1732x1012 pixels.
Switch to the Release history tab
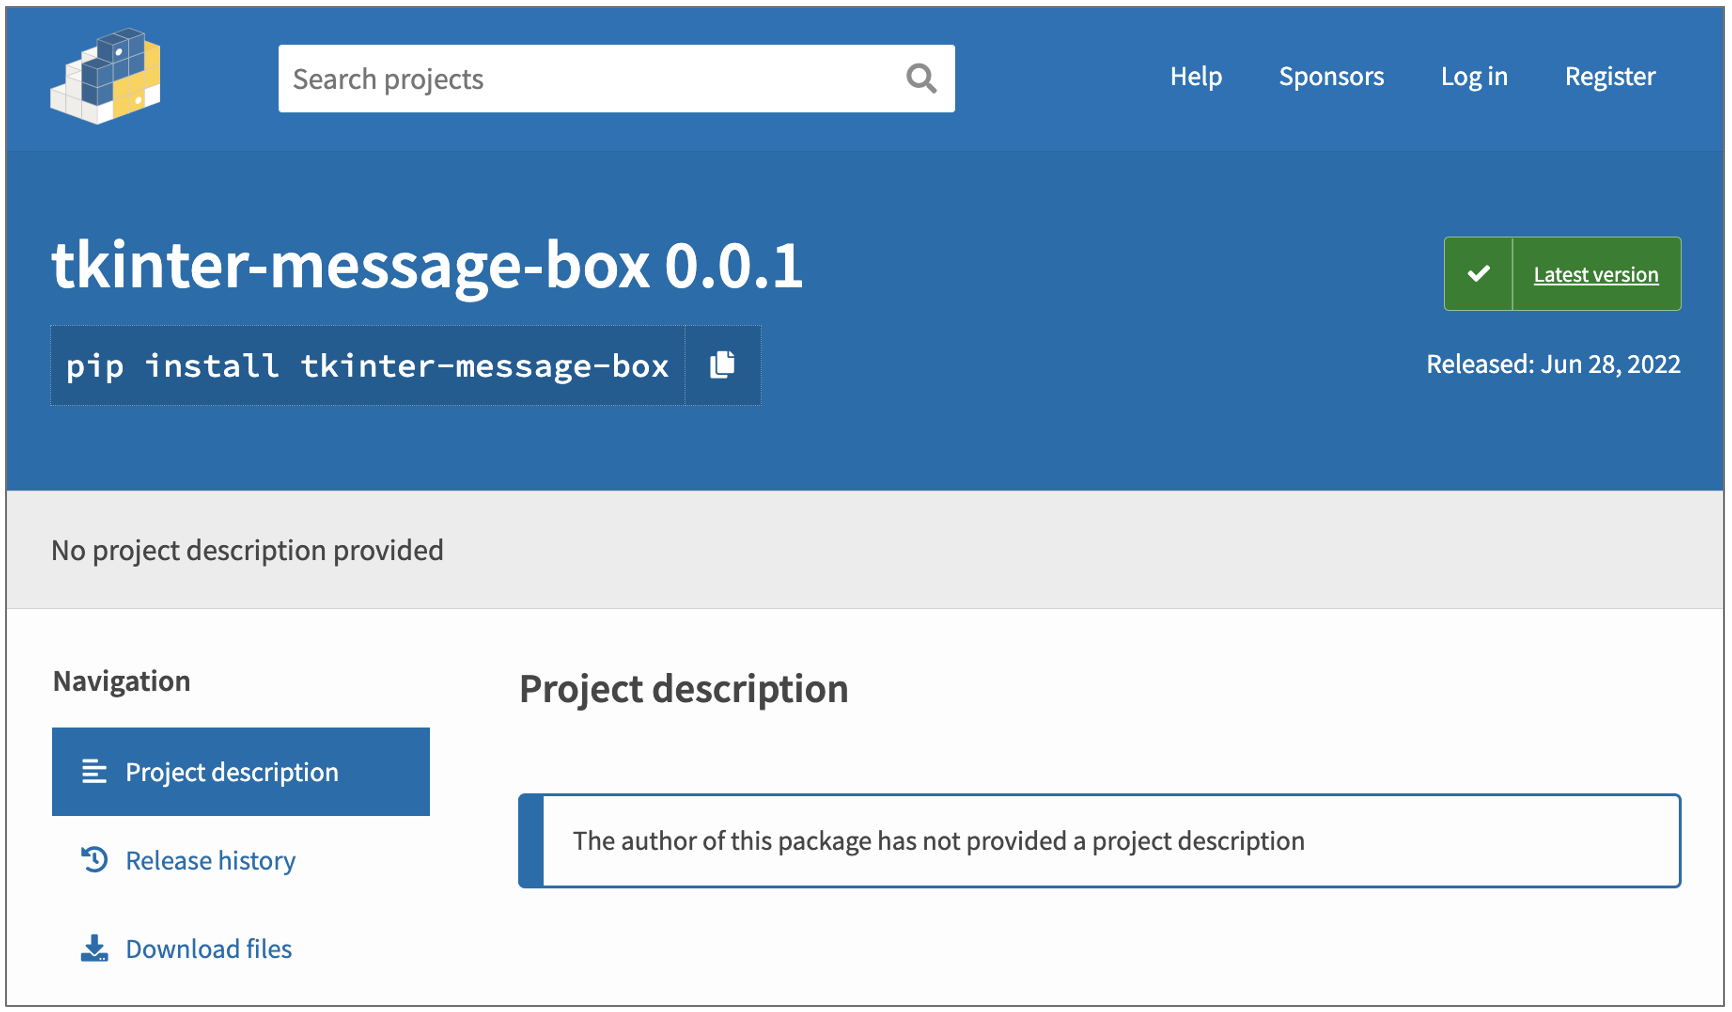click(210, 861)
